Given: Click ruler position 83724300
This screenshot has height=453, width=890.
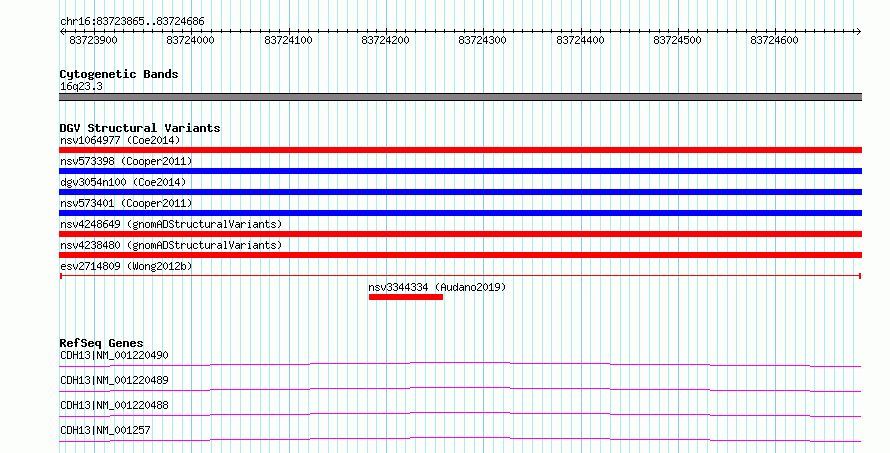Looking at the screenshot, I should pos(482,40).
